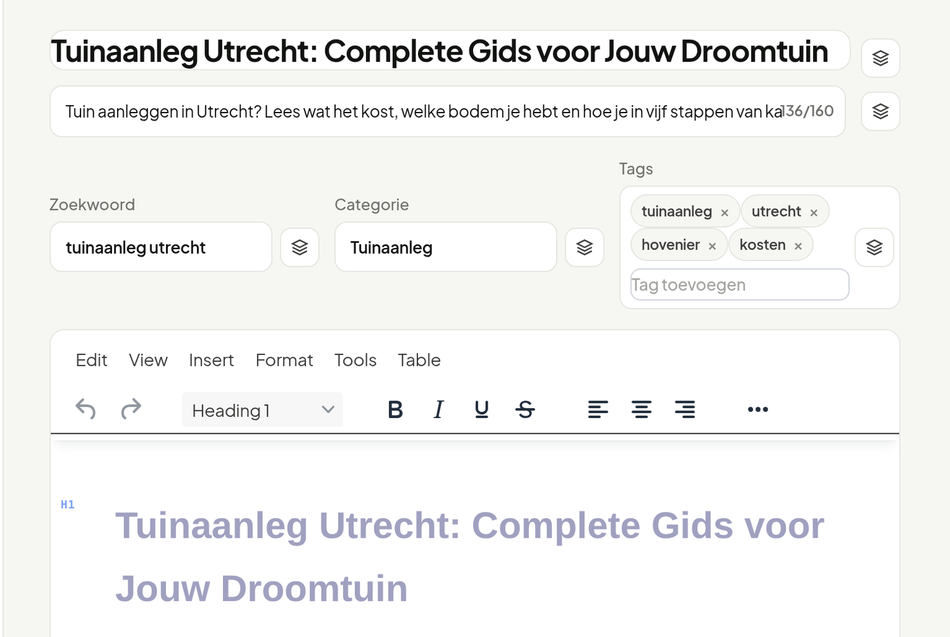
Task: Redo the last undone edit
Action: [131, 410]
